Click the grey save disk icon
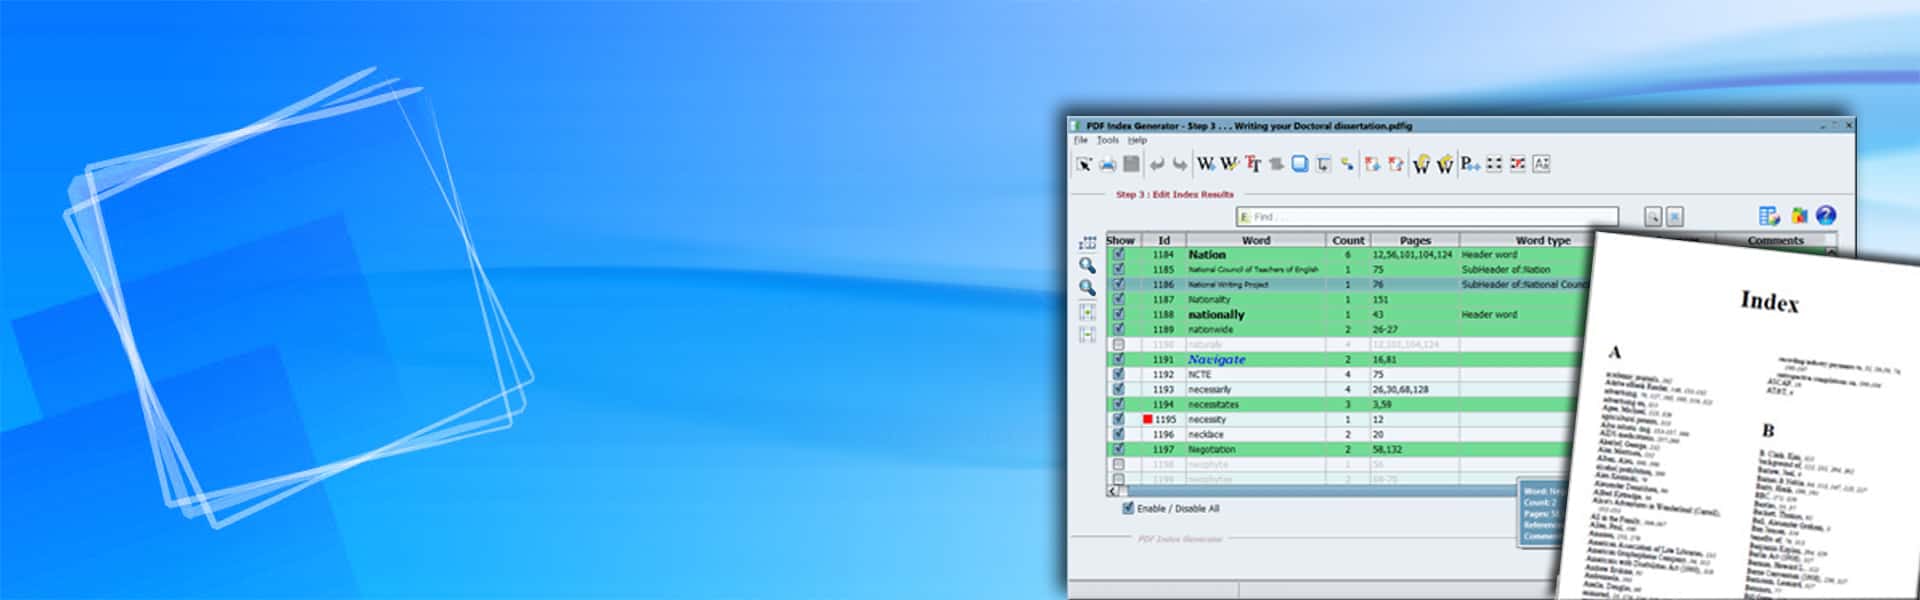1920x600 pixels. click(x=1131, y=164)
